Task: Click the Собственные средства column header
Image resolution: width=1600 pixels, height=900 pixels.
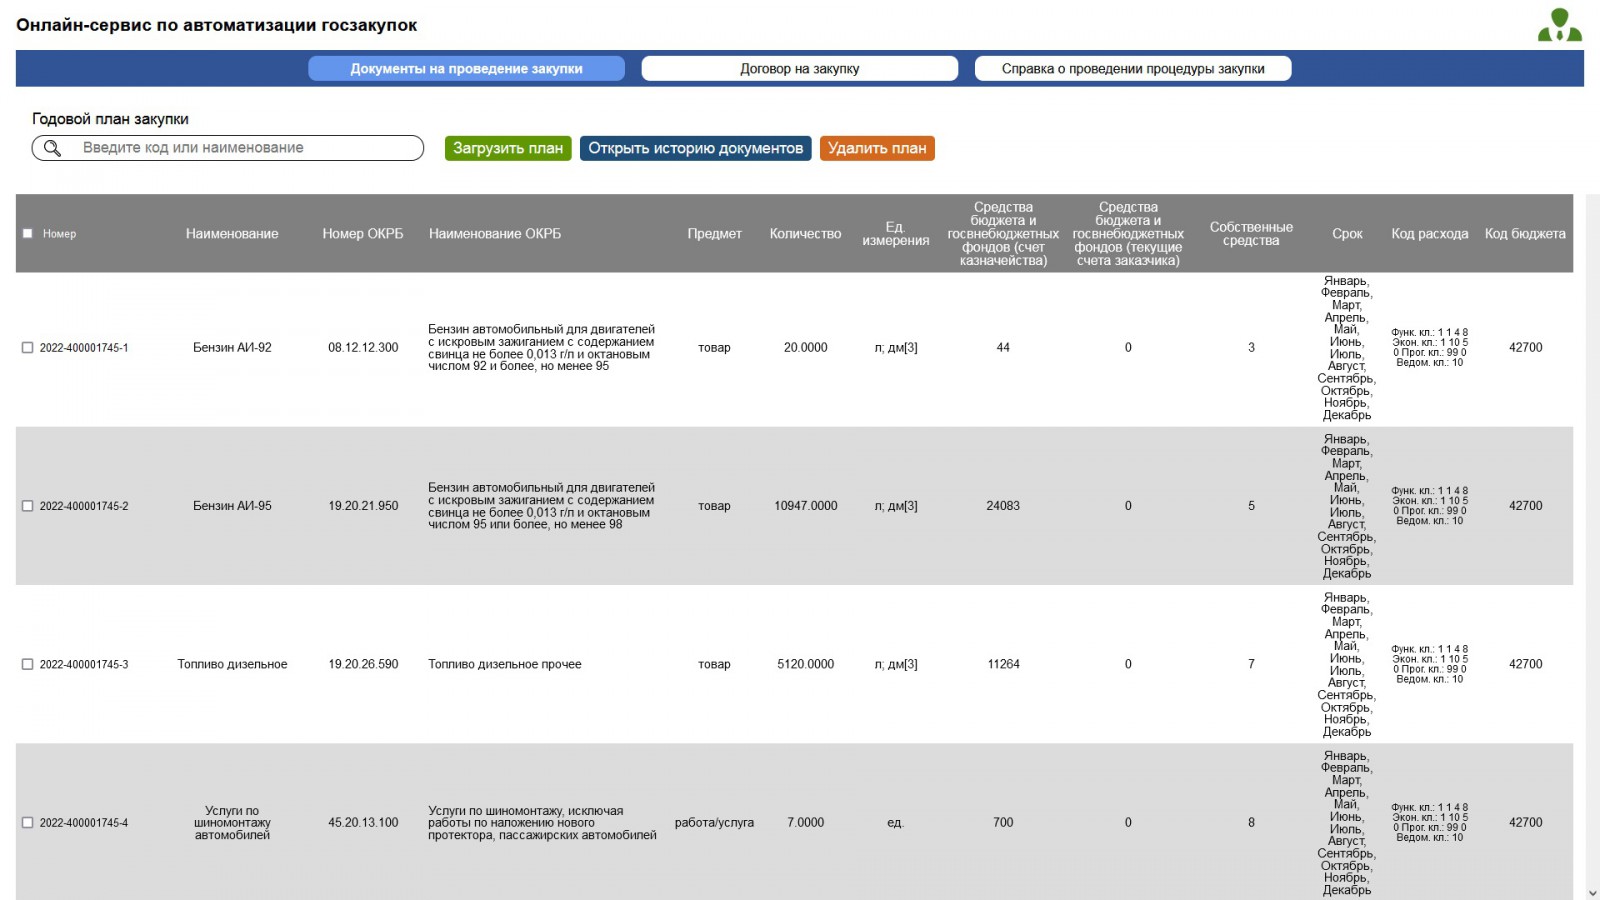Action: click(1251, 234)
